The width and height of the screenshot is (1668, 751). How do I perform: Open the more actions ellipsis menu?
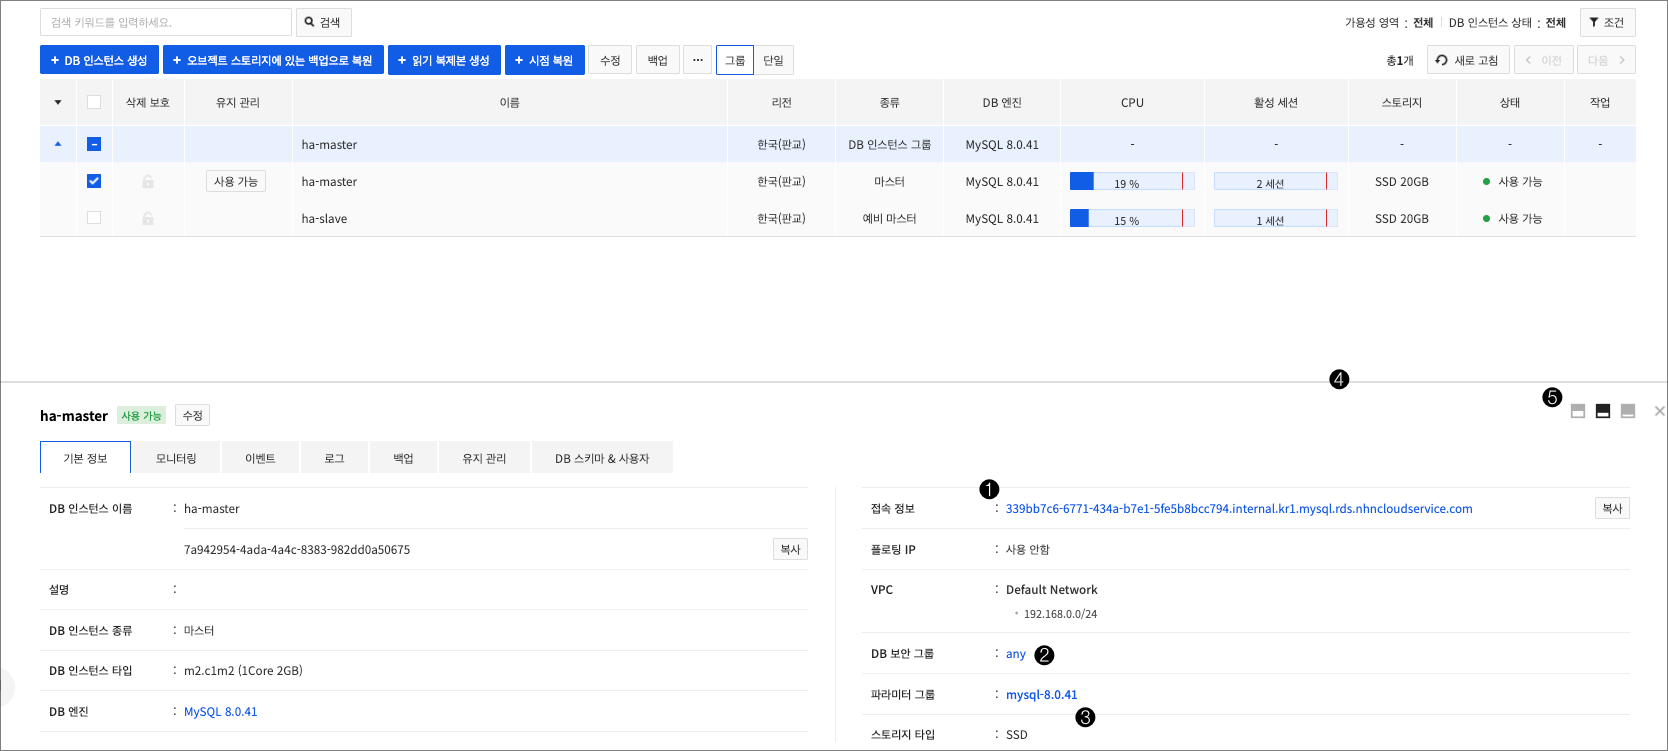698,60
